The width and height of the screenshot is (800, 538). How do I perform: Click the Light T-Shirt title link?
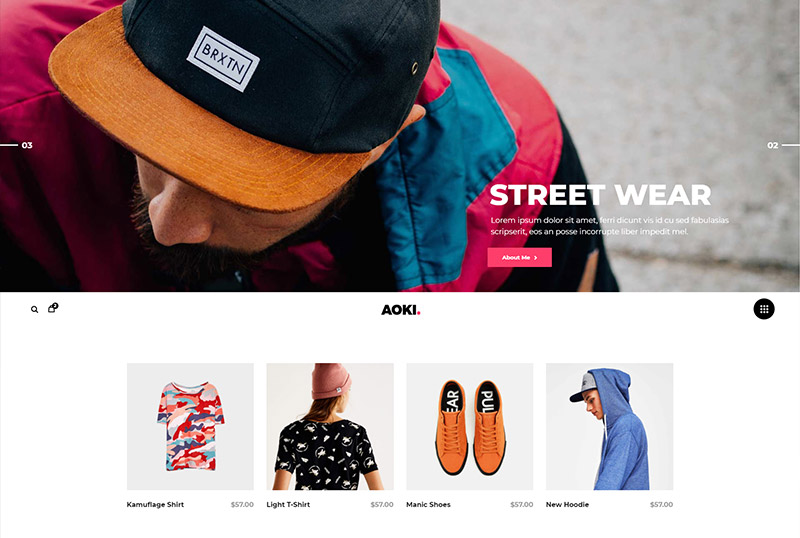(x=288, y=504)
